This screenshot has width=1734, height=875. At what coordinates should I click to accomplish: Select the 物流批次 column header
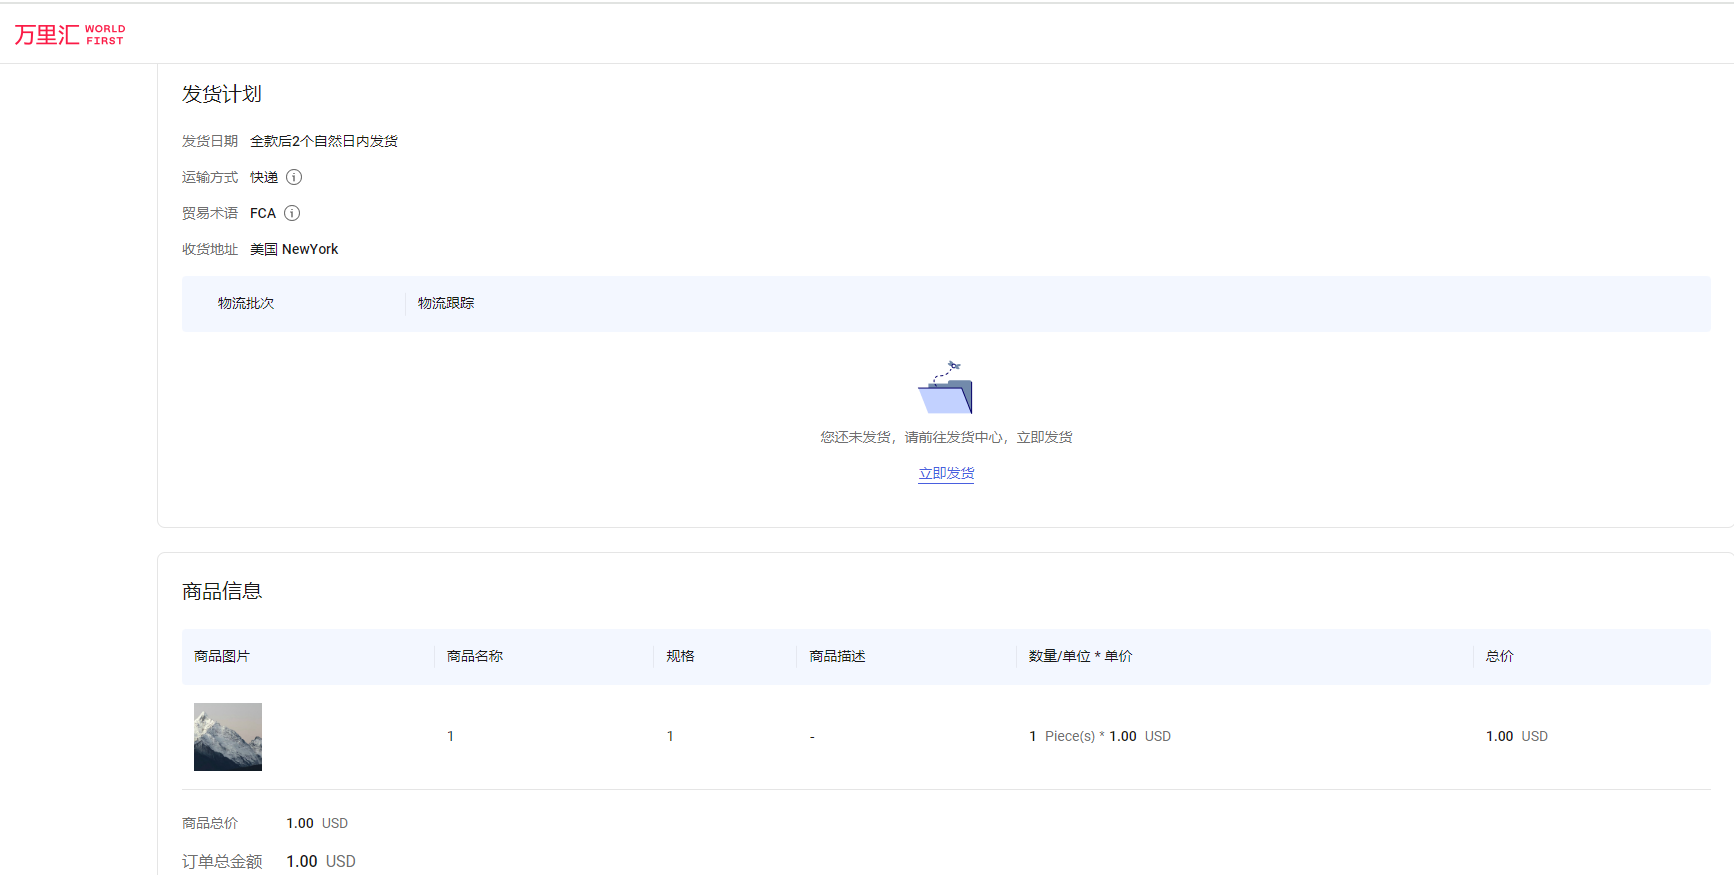246,303
